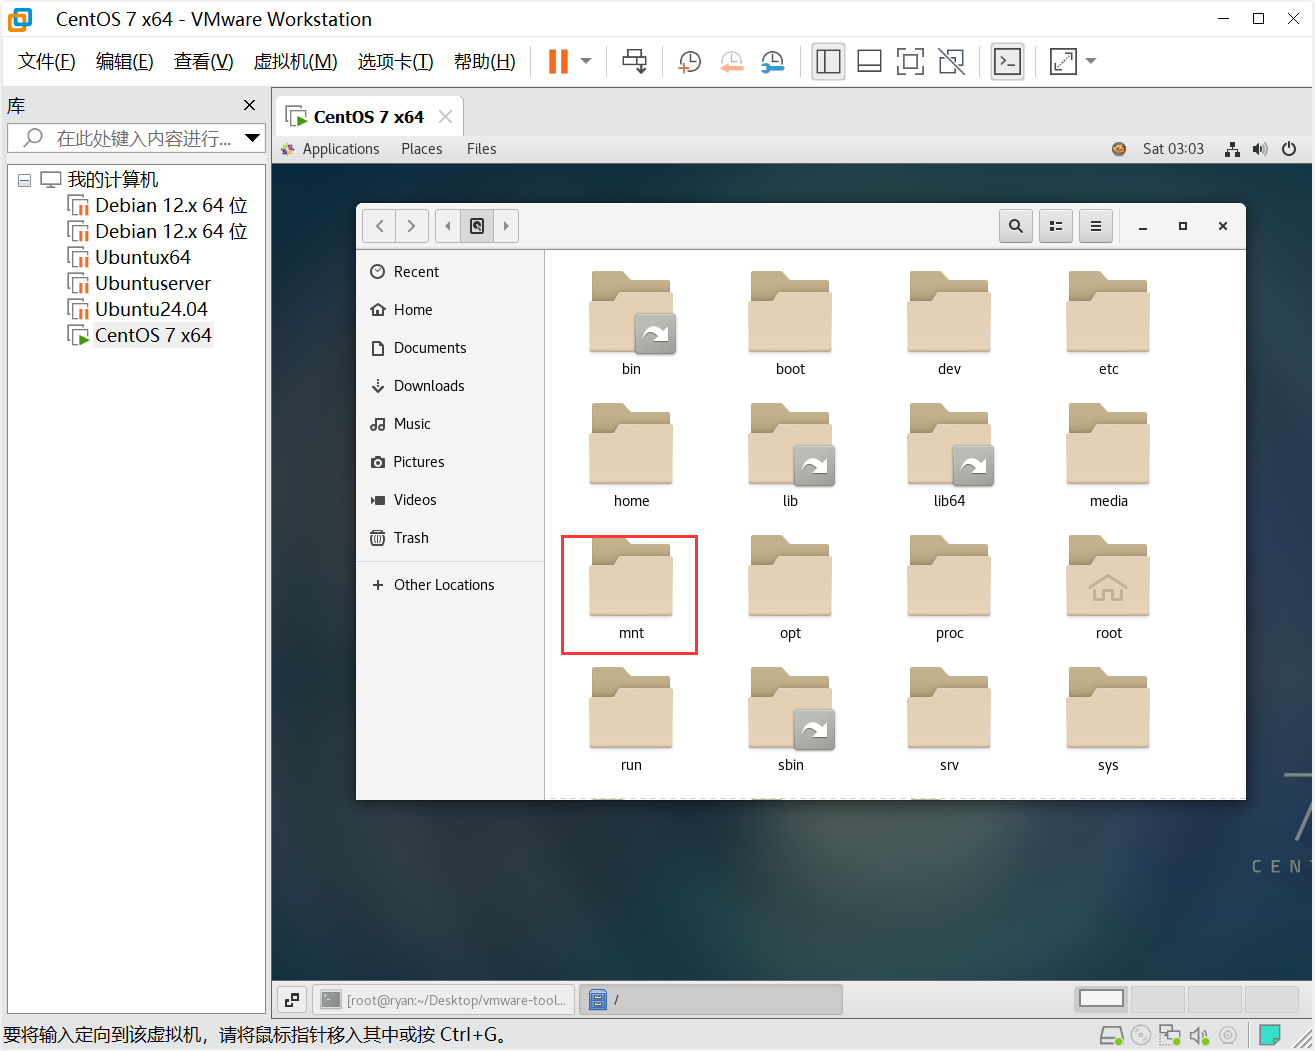This screenshot has height=1051, width=1315.
Task: Click the volume icon in GNOME top panel
Action: click(x=1260, y=149)
